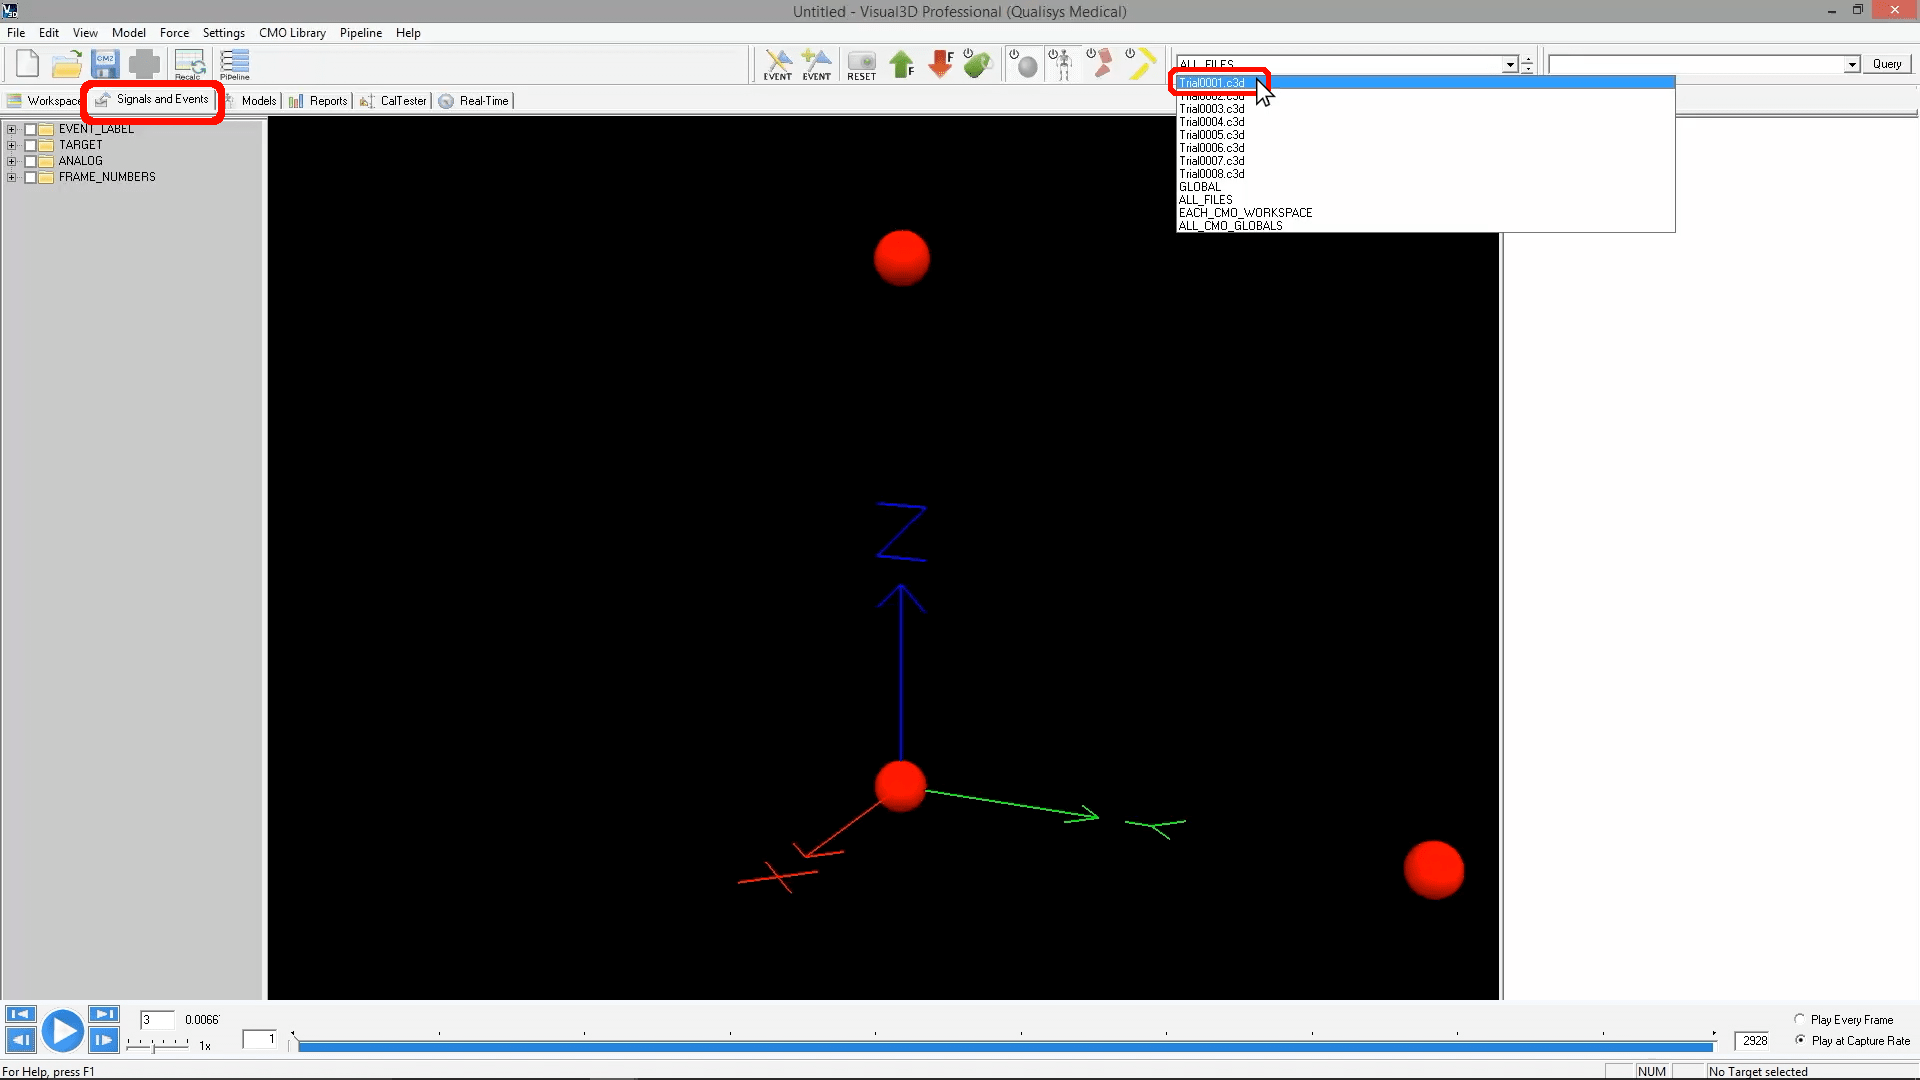Image resolution: width=1920 pixels, height=1080 pixels.
Task: Click the top red marker sphere in viewer
Action: pos(902,258)
